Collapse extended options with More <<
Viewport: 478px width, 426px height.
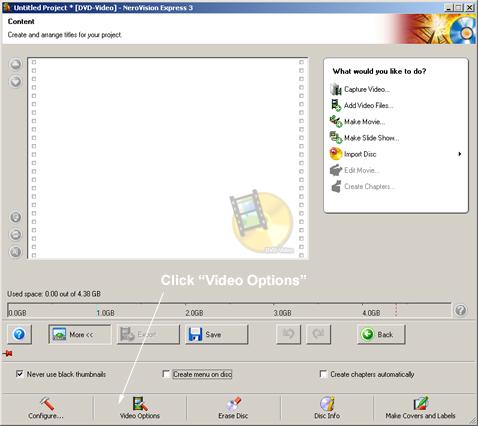[80, 334]
